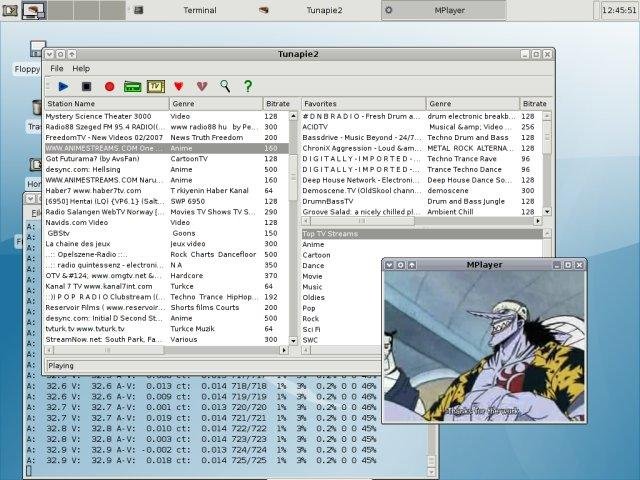
Task: Click the blue Play button in toolbar
Action: [x=63, y=87]
